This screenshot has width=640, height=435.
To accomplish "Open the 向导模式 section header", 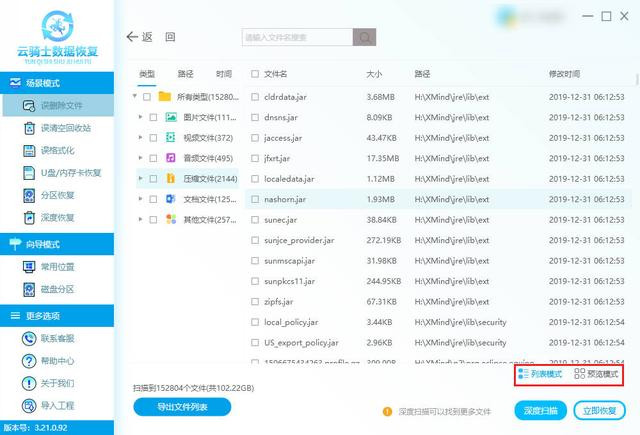I will pyautogui.click(x=57, y=244).
